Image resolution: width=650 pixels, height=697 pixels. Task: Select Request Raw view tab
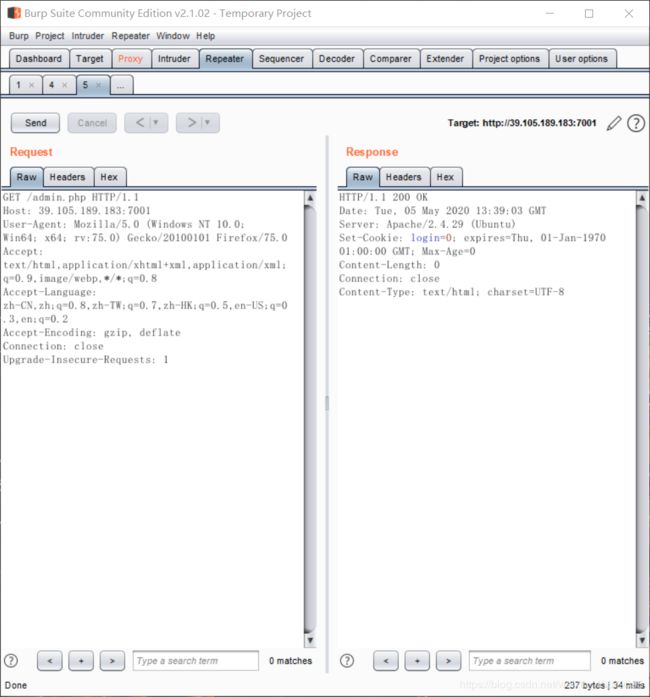27,177
